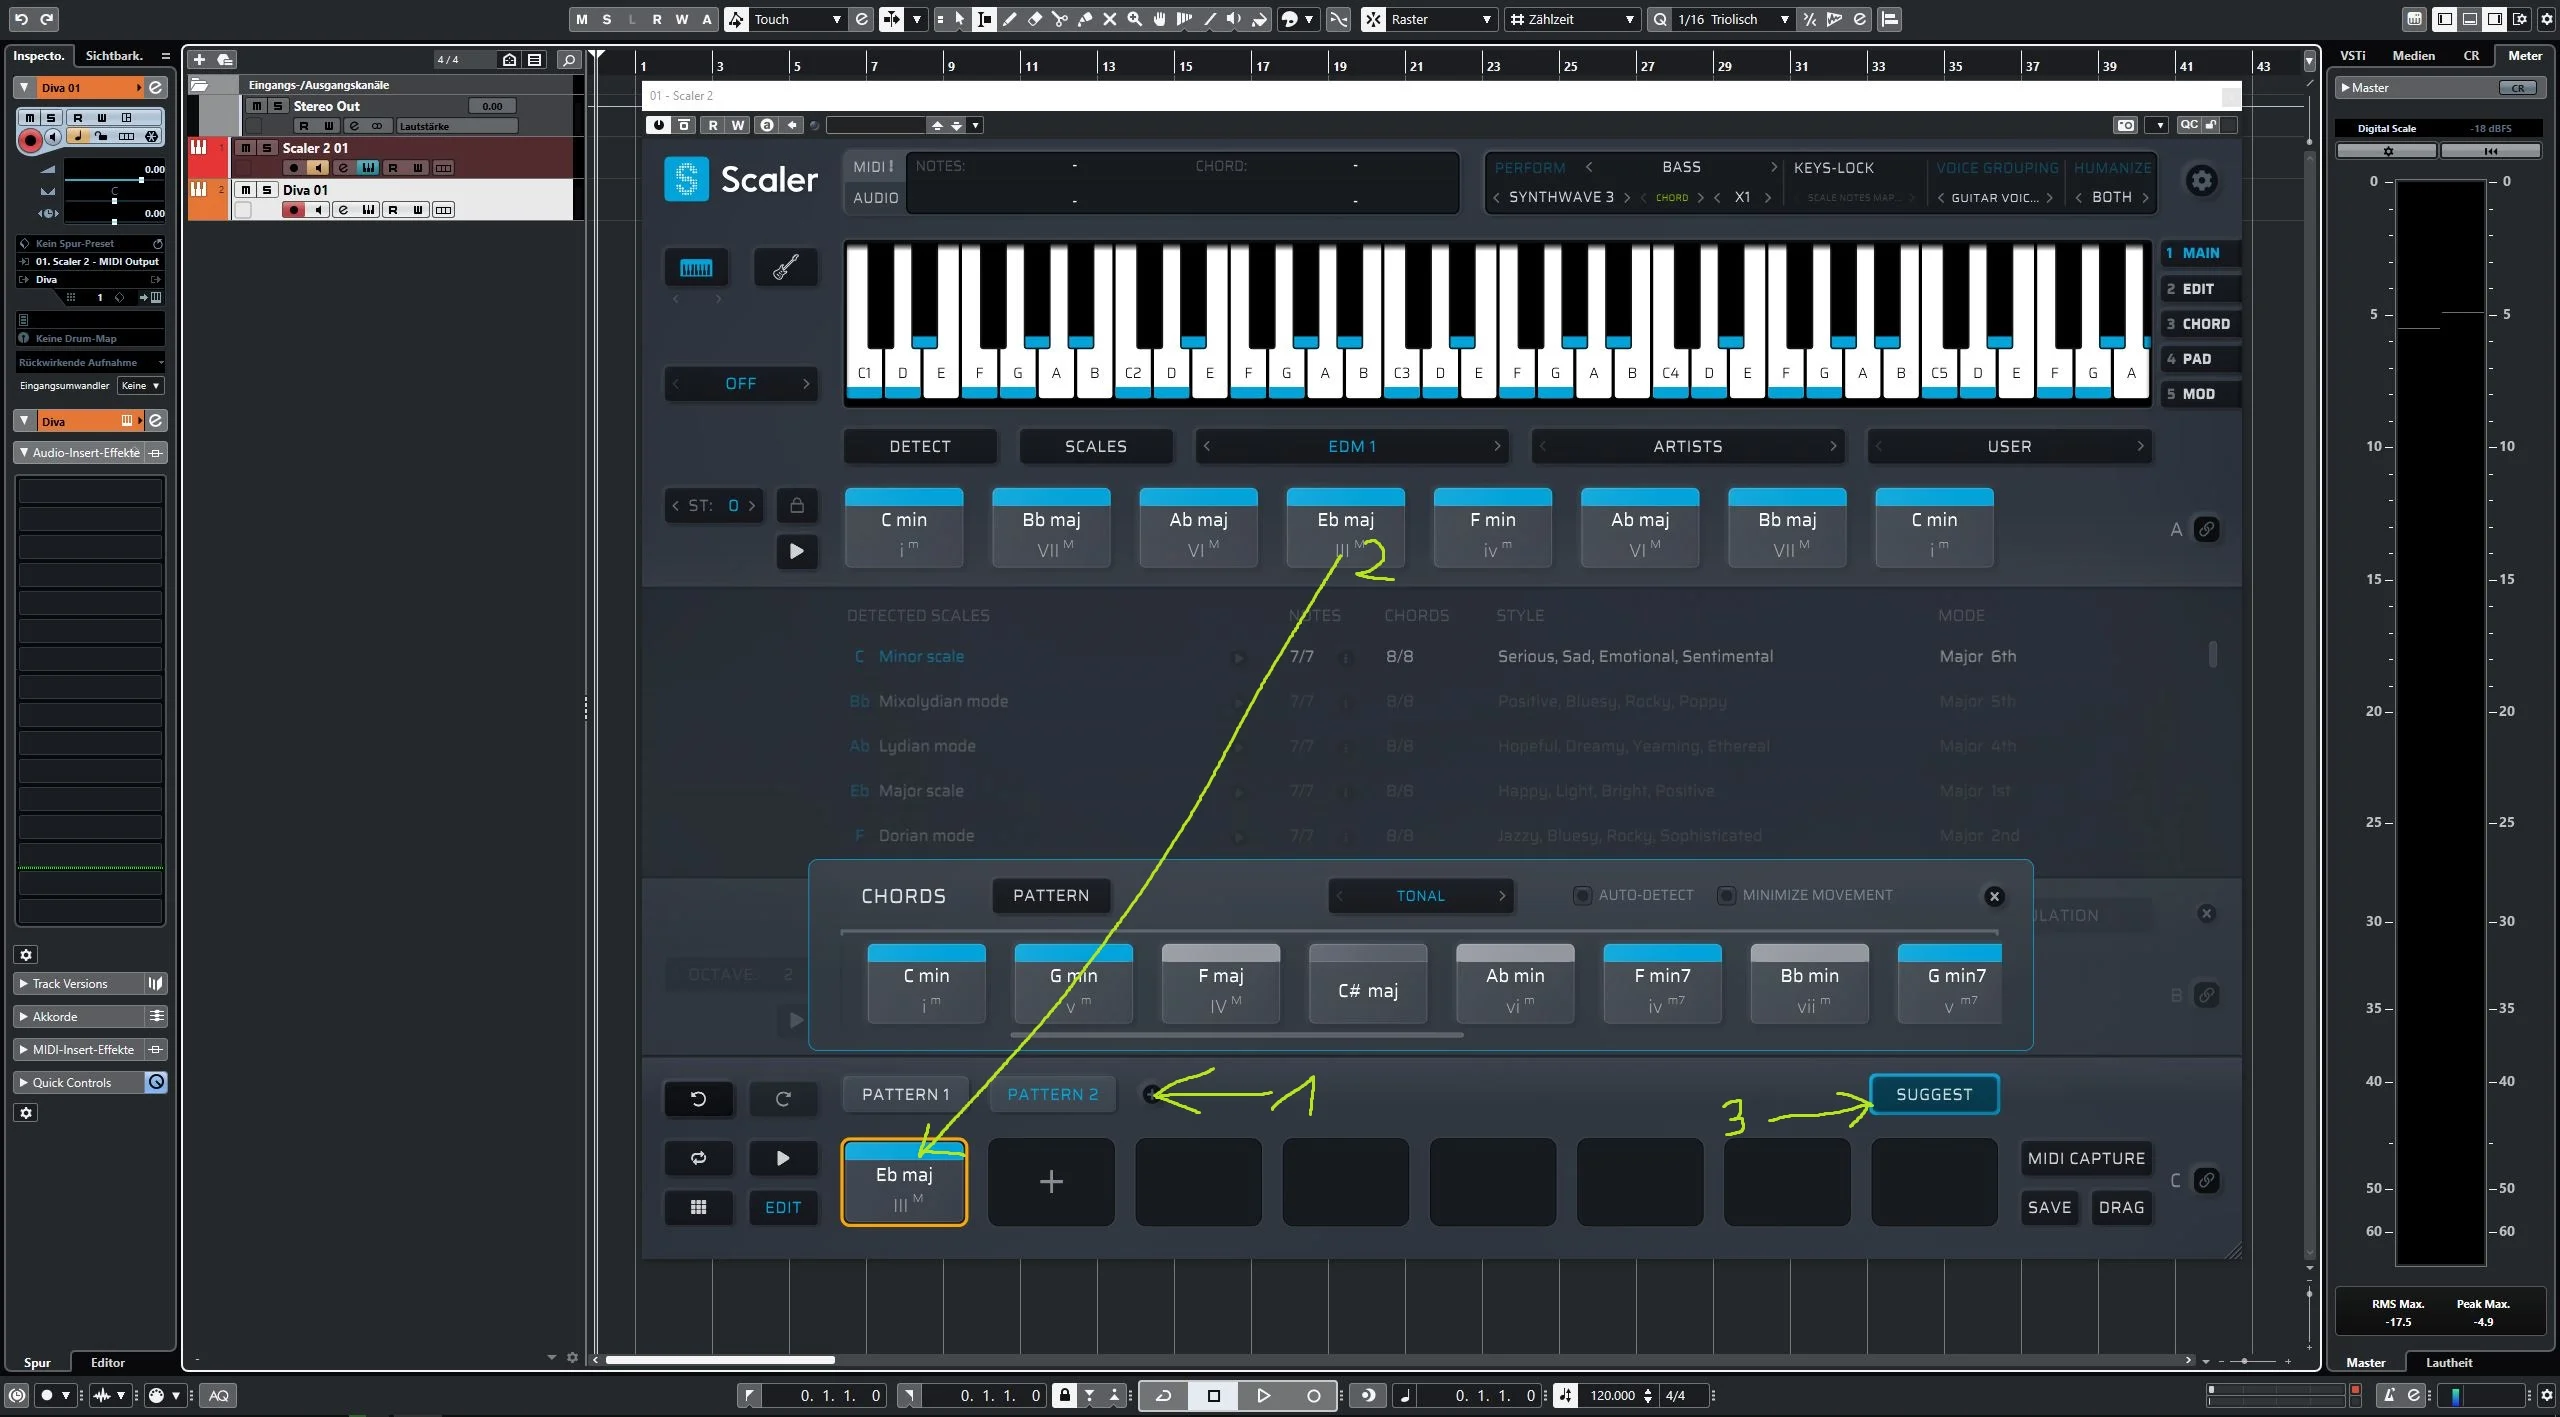Image resolution: width=2560 pixels, height=1417 pixels.
Task: Enable AUTO-DETECT checkbox
Action: click(1582, 895)
